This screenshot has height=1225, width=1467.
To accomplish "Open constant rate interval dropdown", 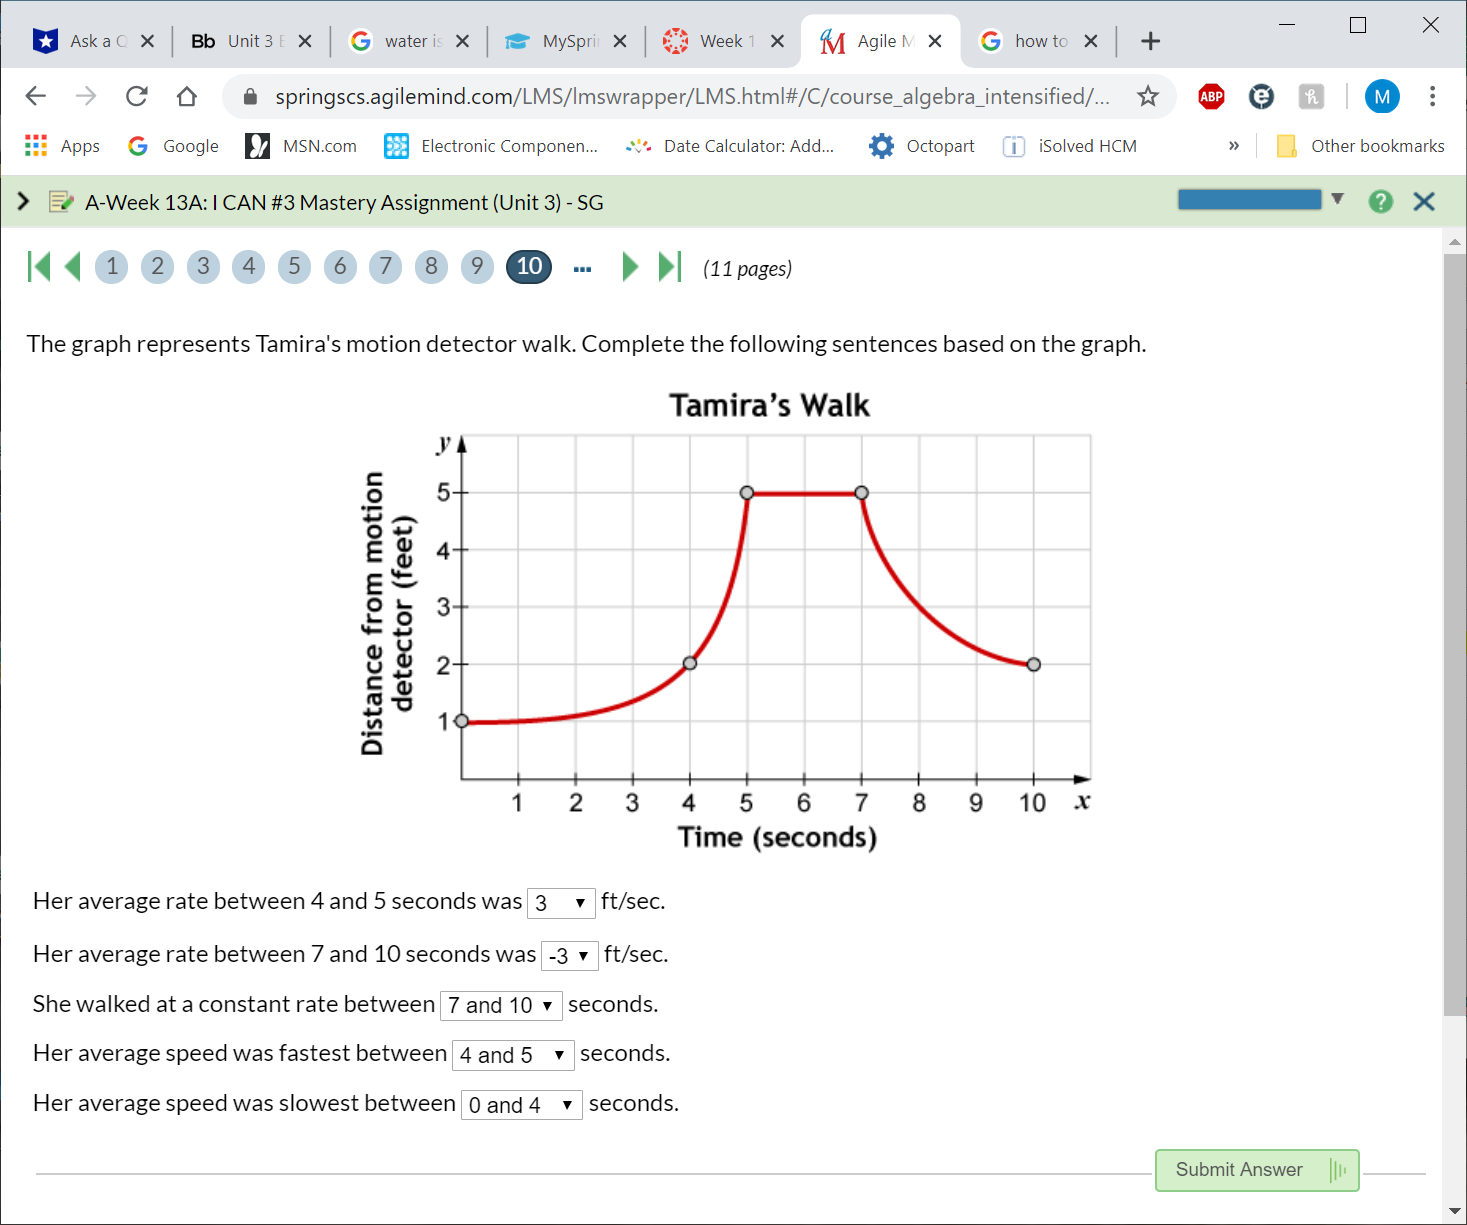I will point(501,1005).
